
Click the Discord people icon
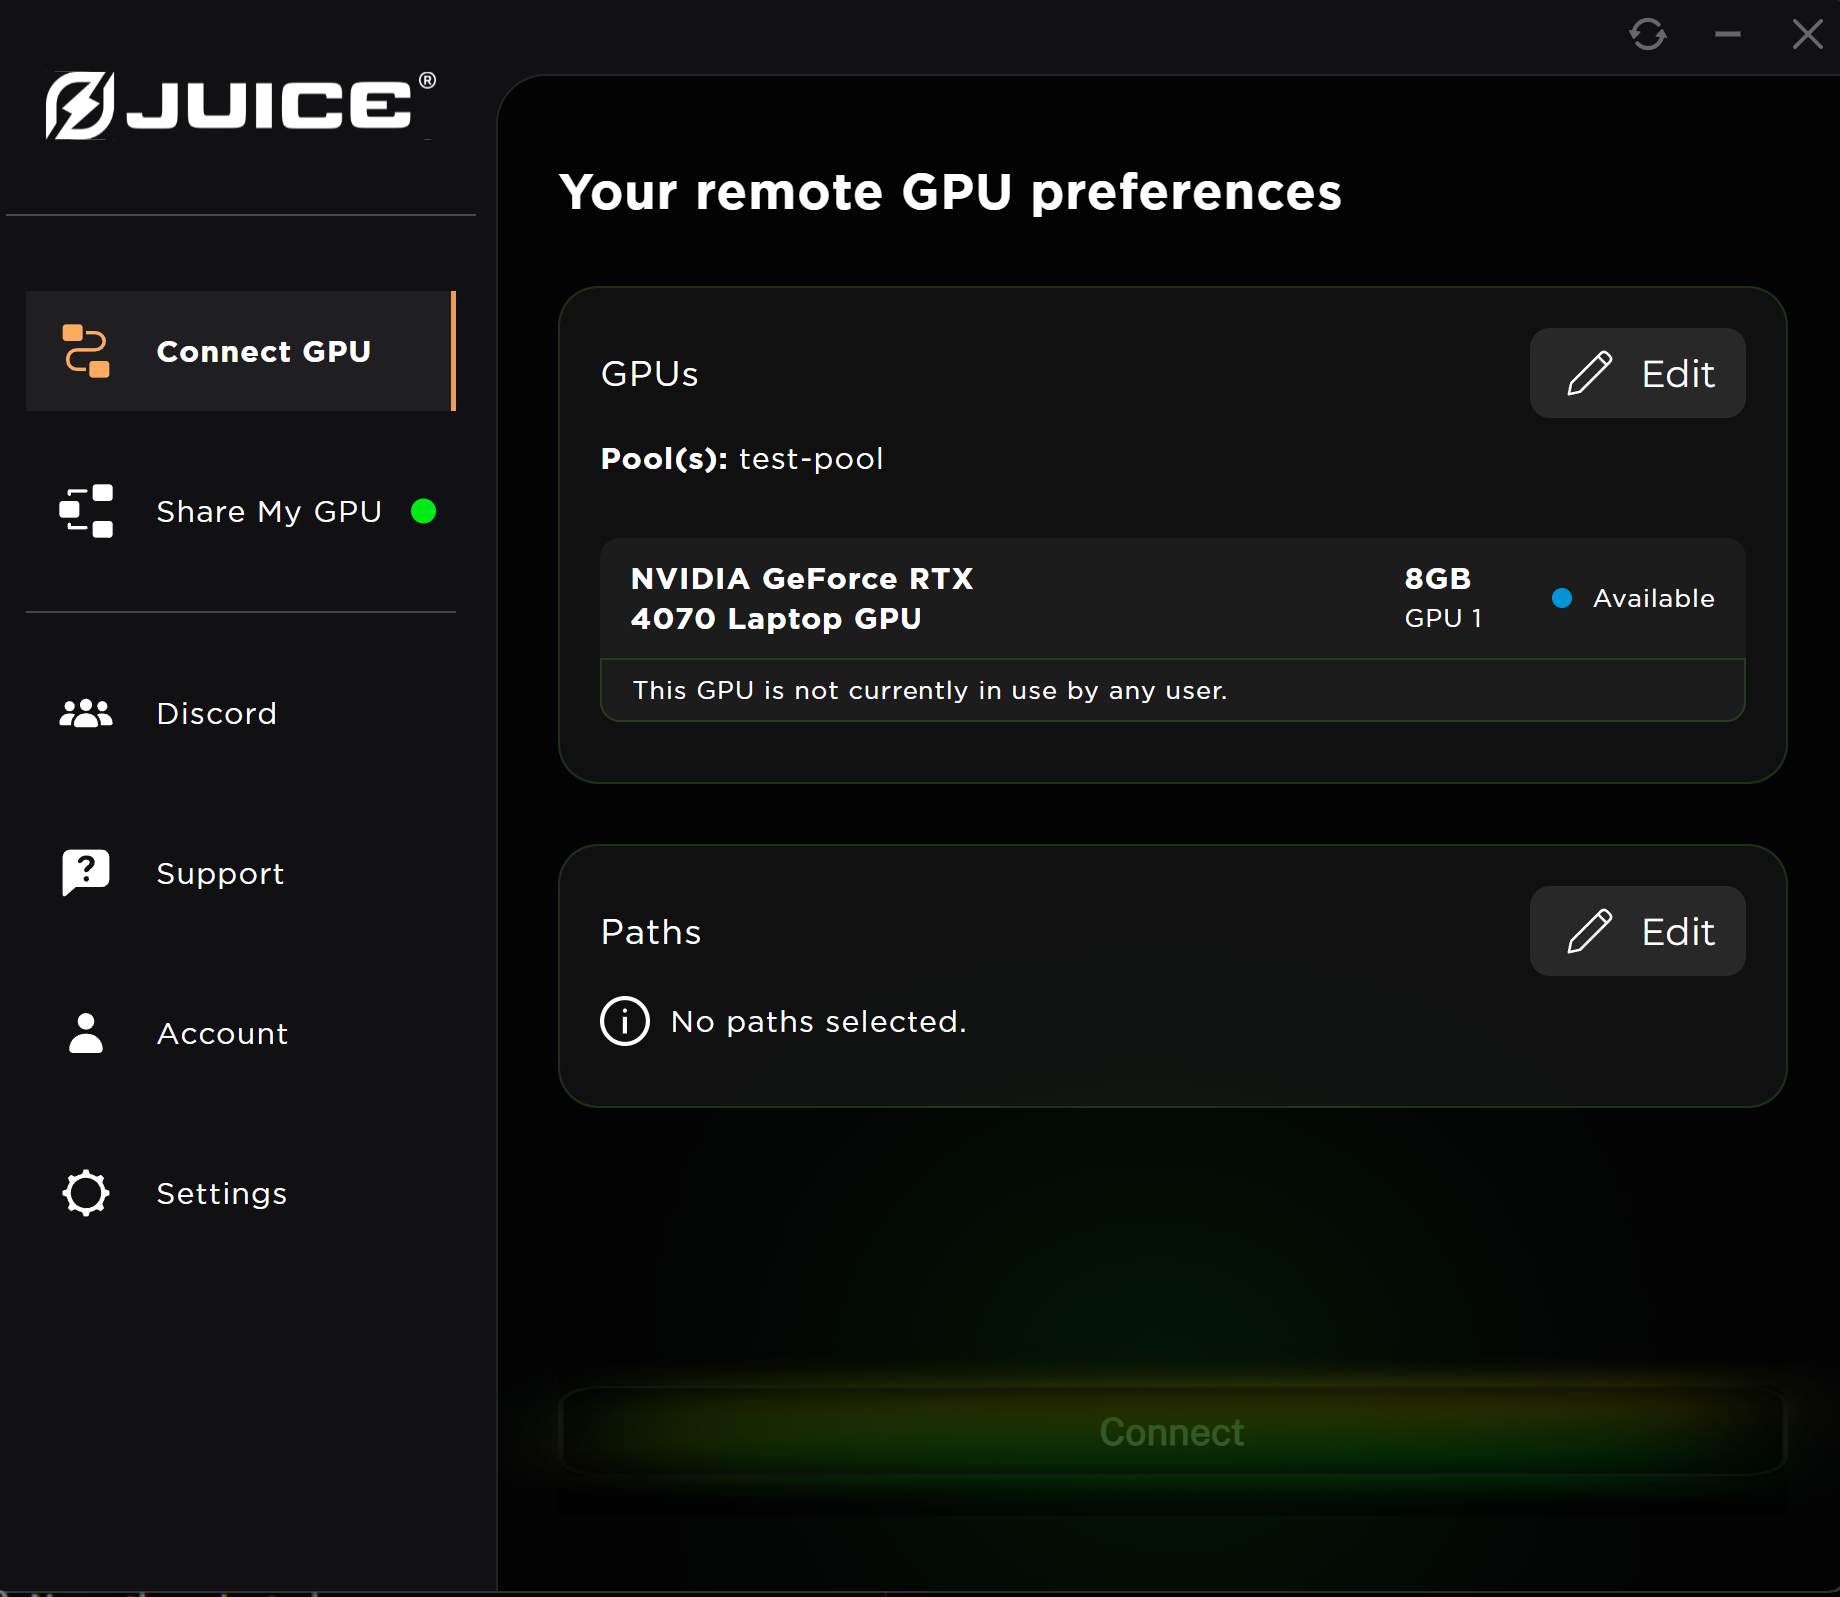tap(86, 713)
